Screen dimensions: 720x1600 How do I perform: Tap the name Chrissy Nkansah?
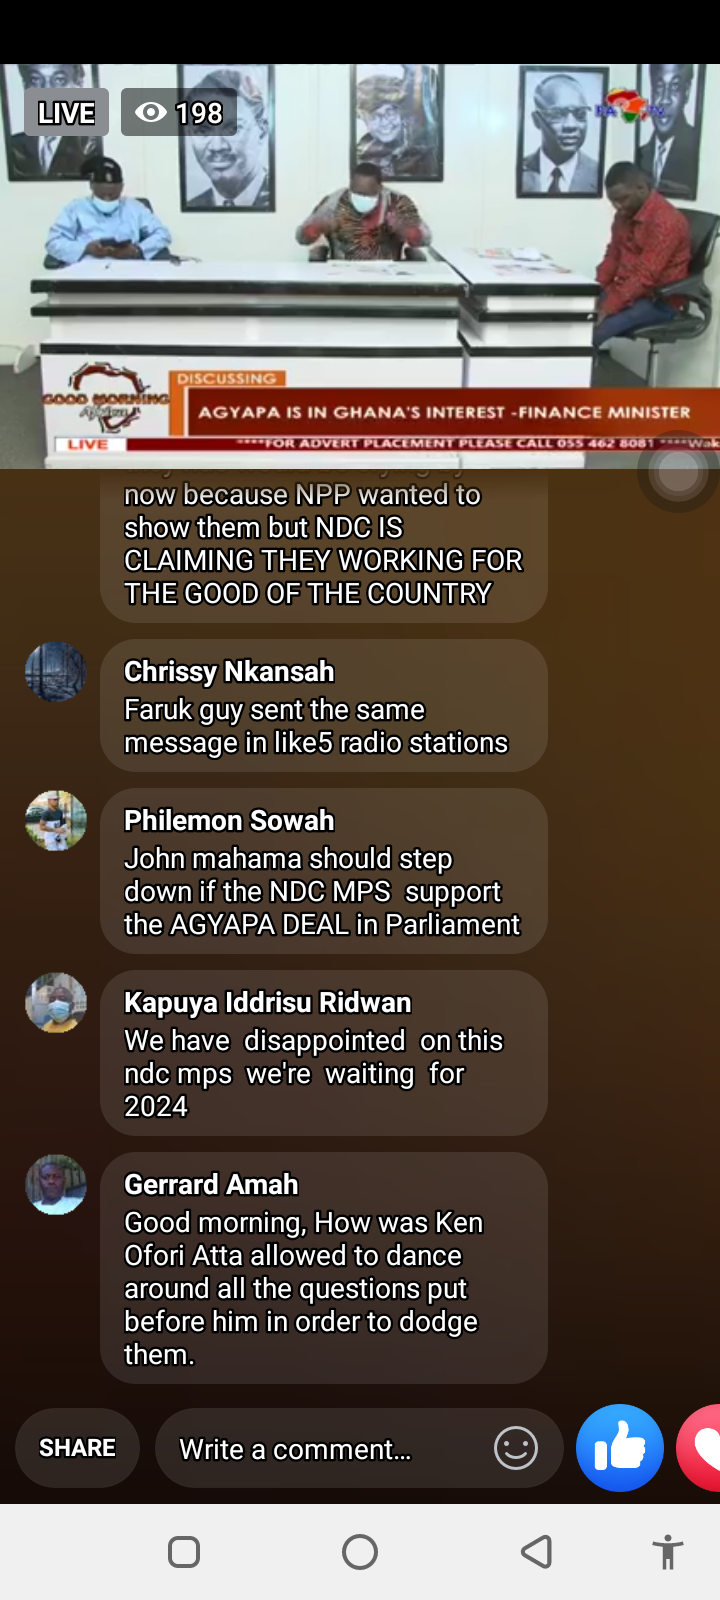pyautogui.click(x=229, y=671)
